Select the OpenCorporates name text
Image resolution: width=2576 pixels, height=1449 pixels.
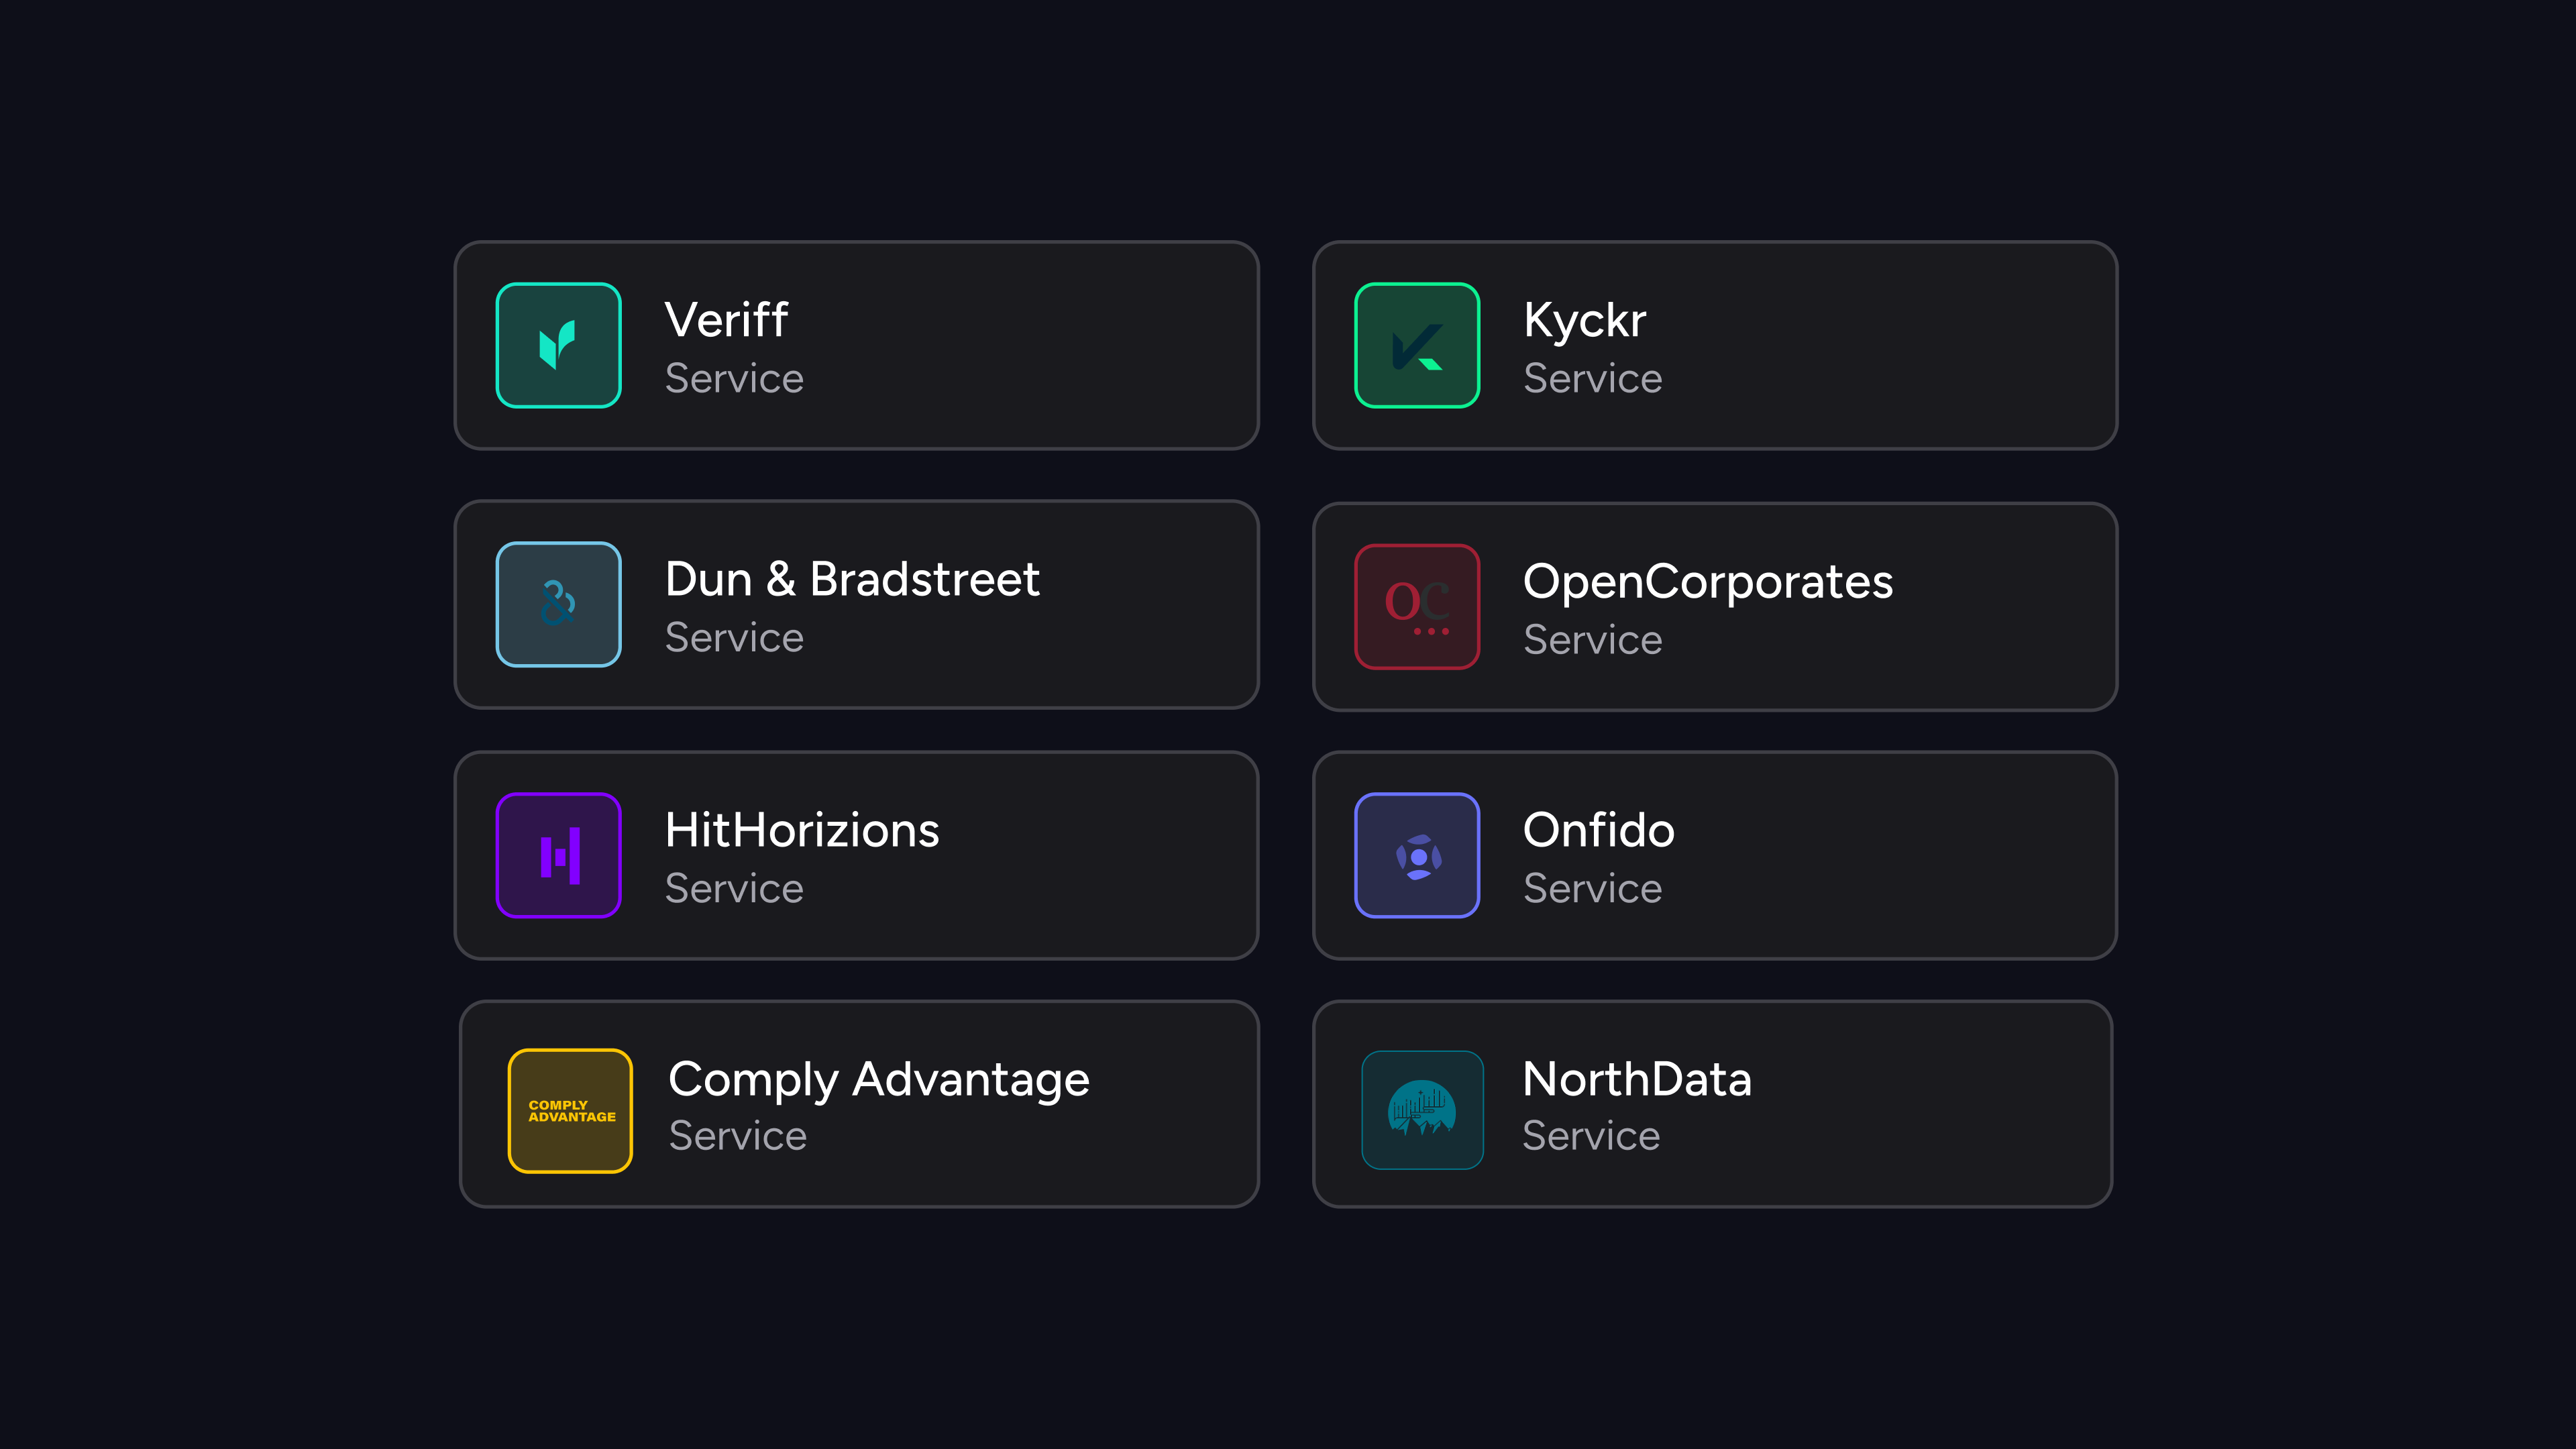pos(1708,582)
